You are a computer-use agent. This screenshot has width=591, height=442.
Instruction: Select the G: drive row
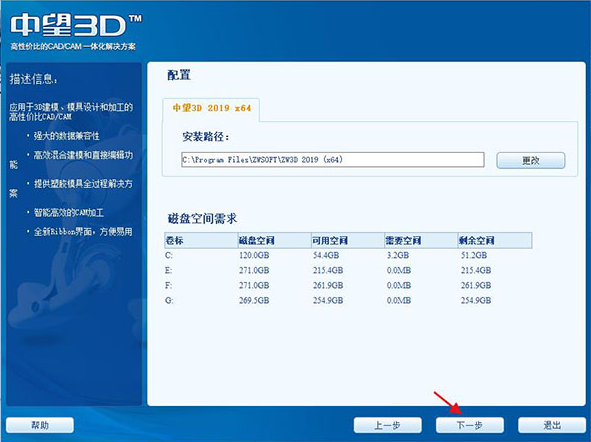tap(348, 301)
